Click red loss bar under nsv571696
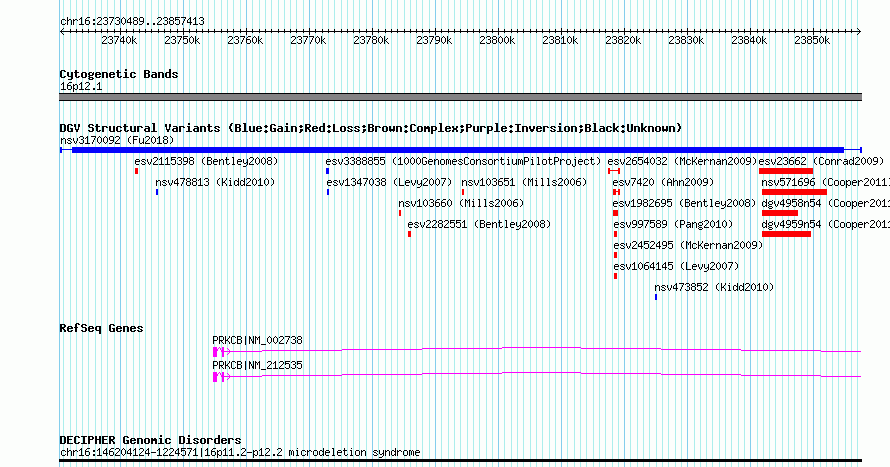The width and height of the screenshot is (890, 467). click(x=794, y=192)
